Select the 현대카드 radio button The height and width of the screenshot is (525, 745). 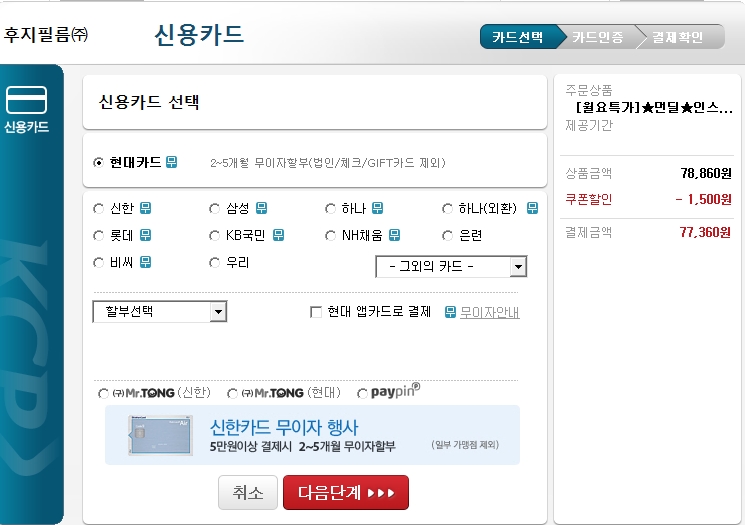[x=98, y=162]
